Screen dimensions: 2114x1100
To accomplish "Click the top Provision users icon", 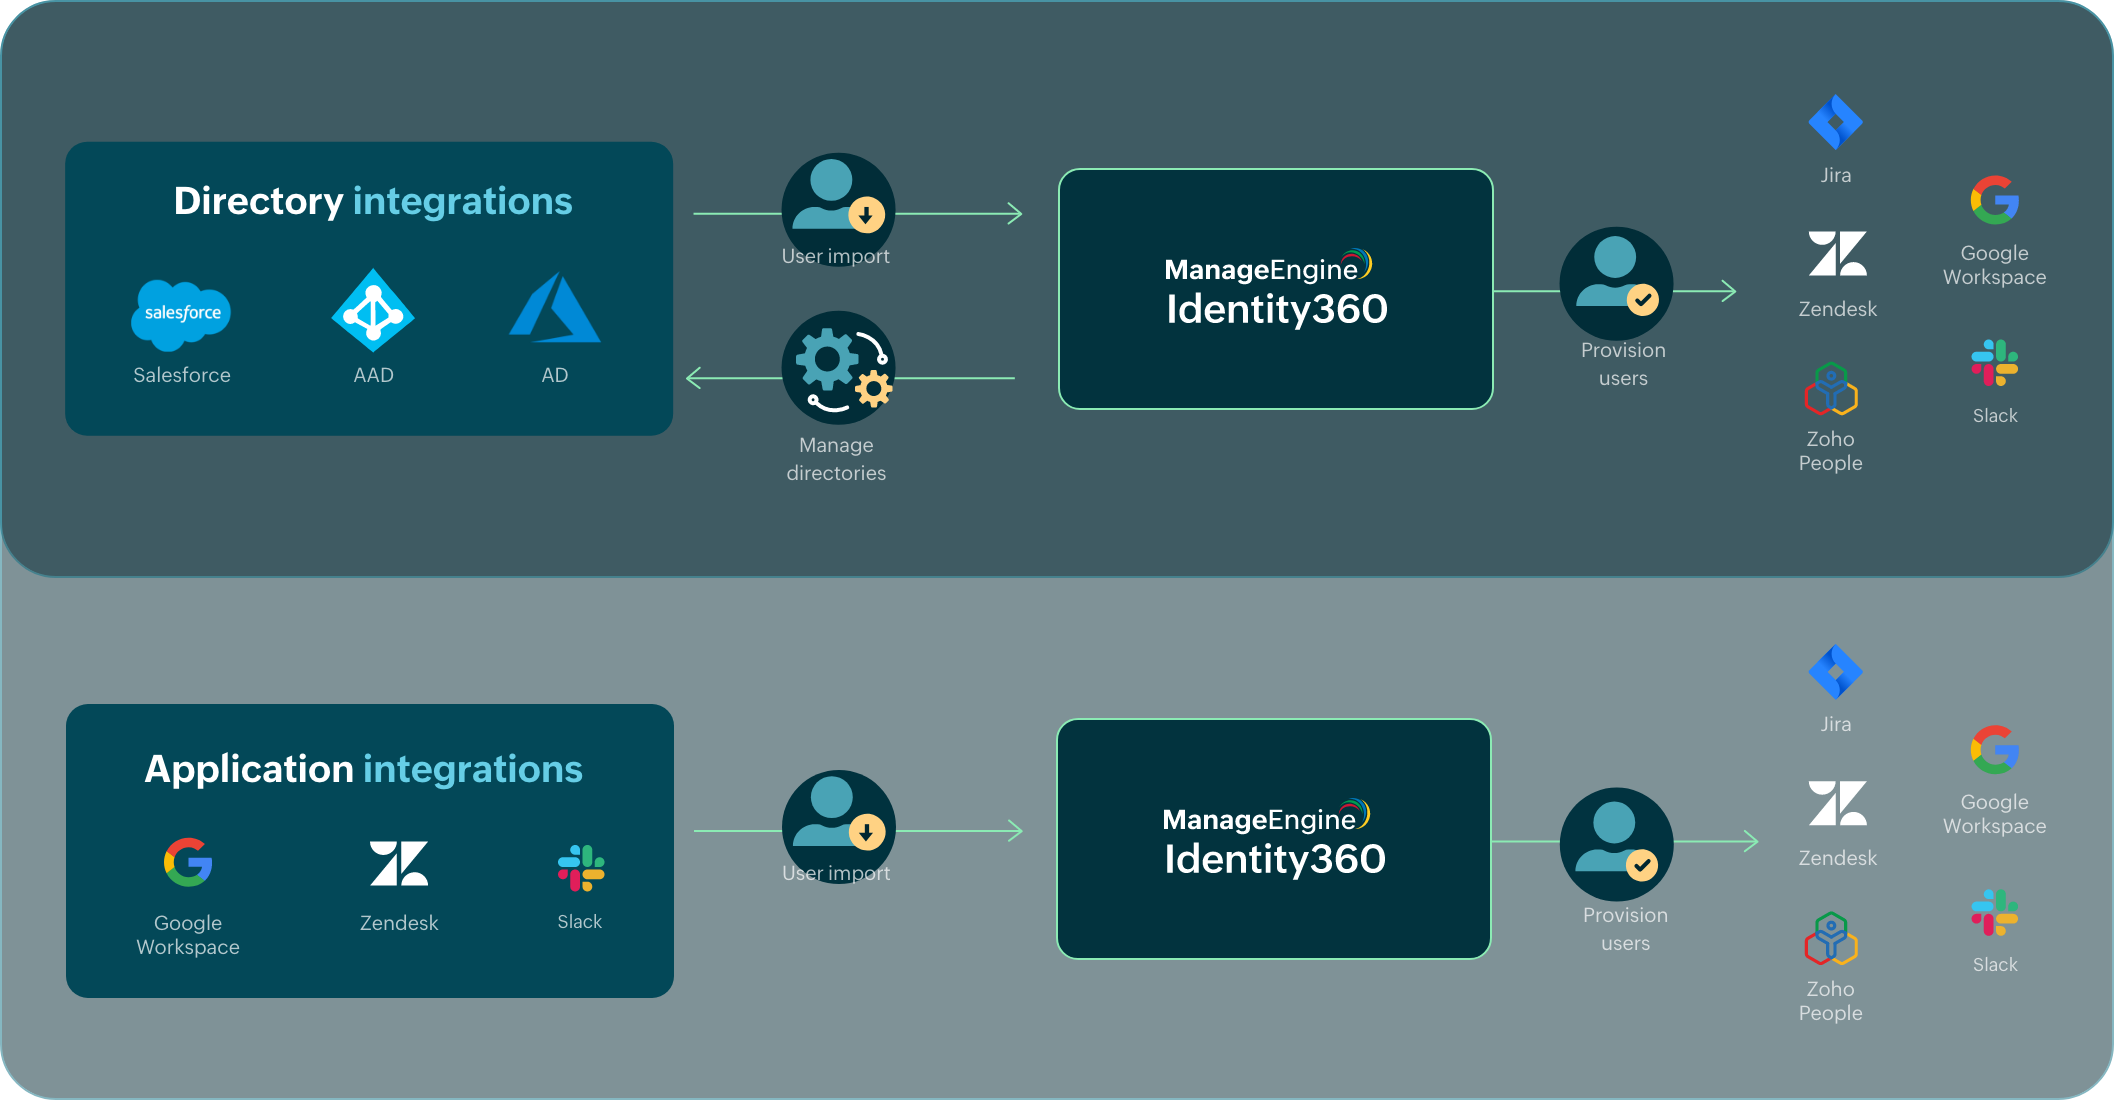I will (1616, 279).
